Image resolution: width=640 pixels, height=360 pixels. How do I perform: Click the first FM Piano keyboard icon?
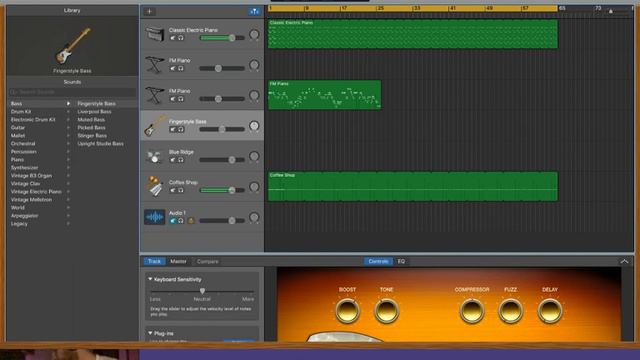point(154,64)
